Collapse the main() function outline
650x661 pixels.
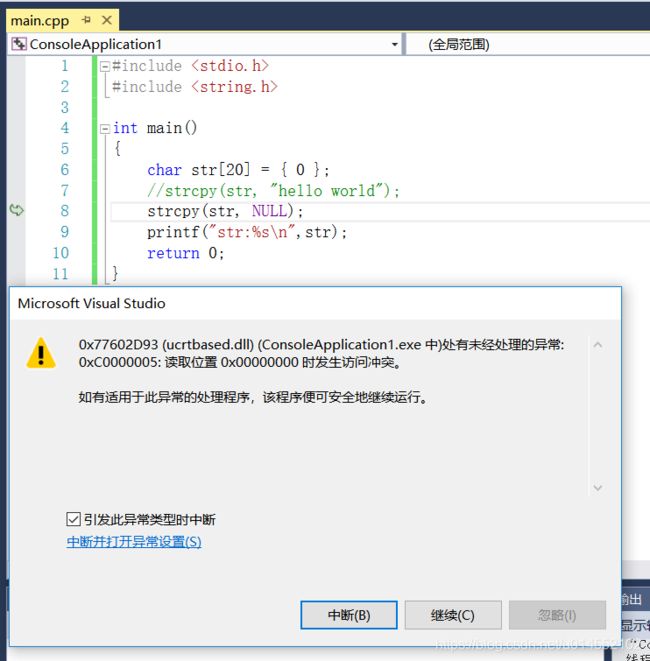(105, 129)
